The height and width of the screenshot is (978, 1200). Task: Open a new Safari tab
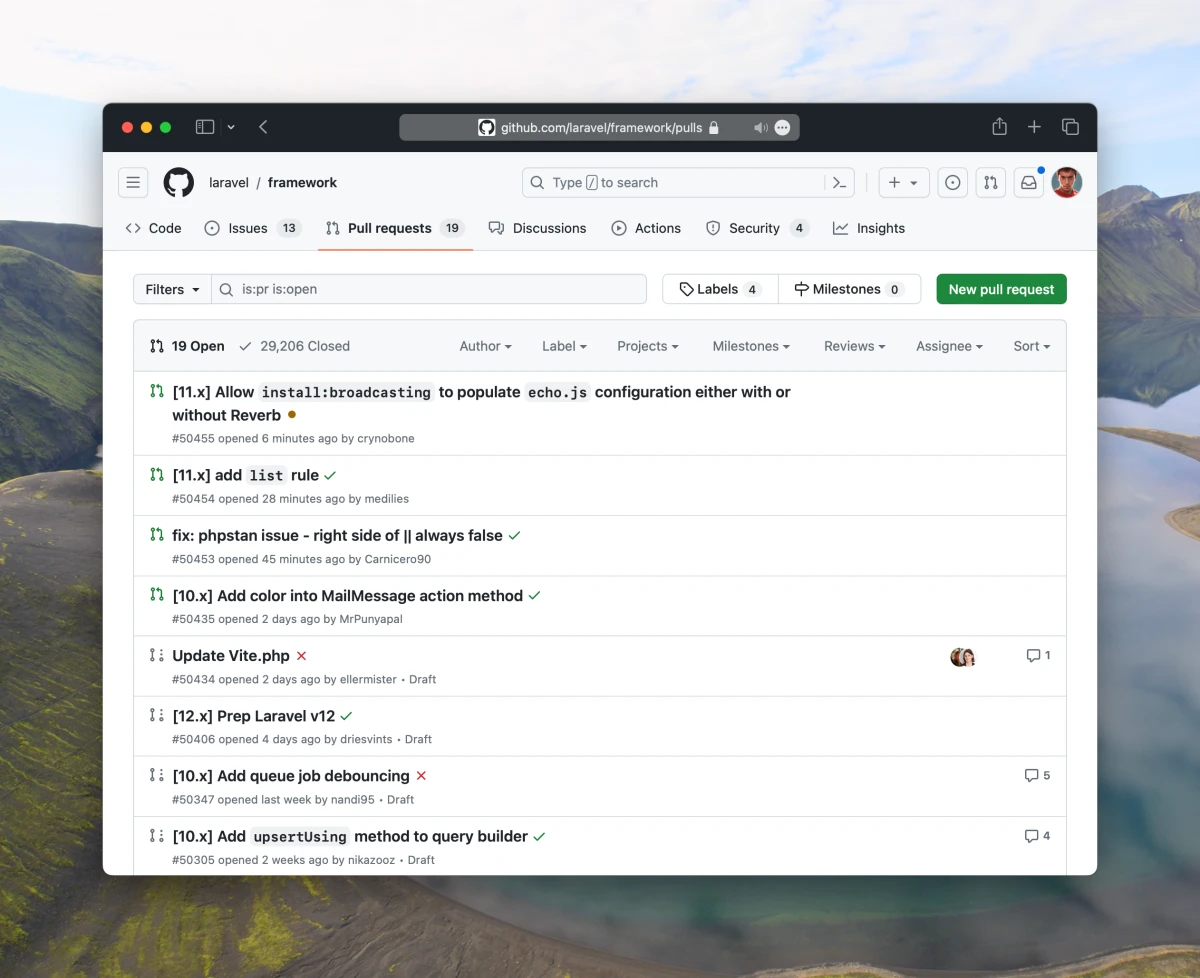1034,127
